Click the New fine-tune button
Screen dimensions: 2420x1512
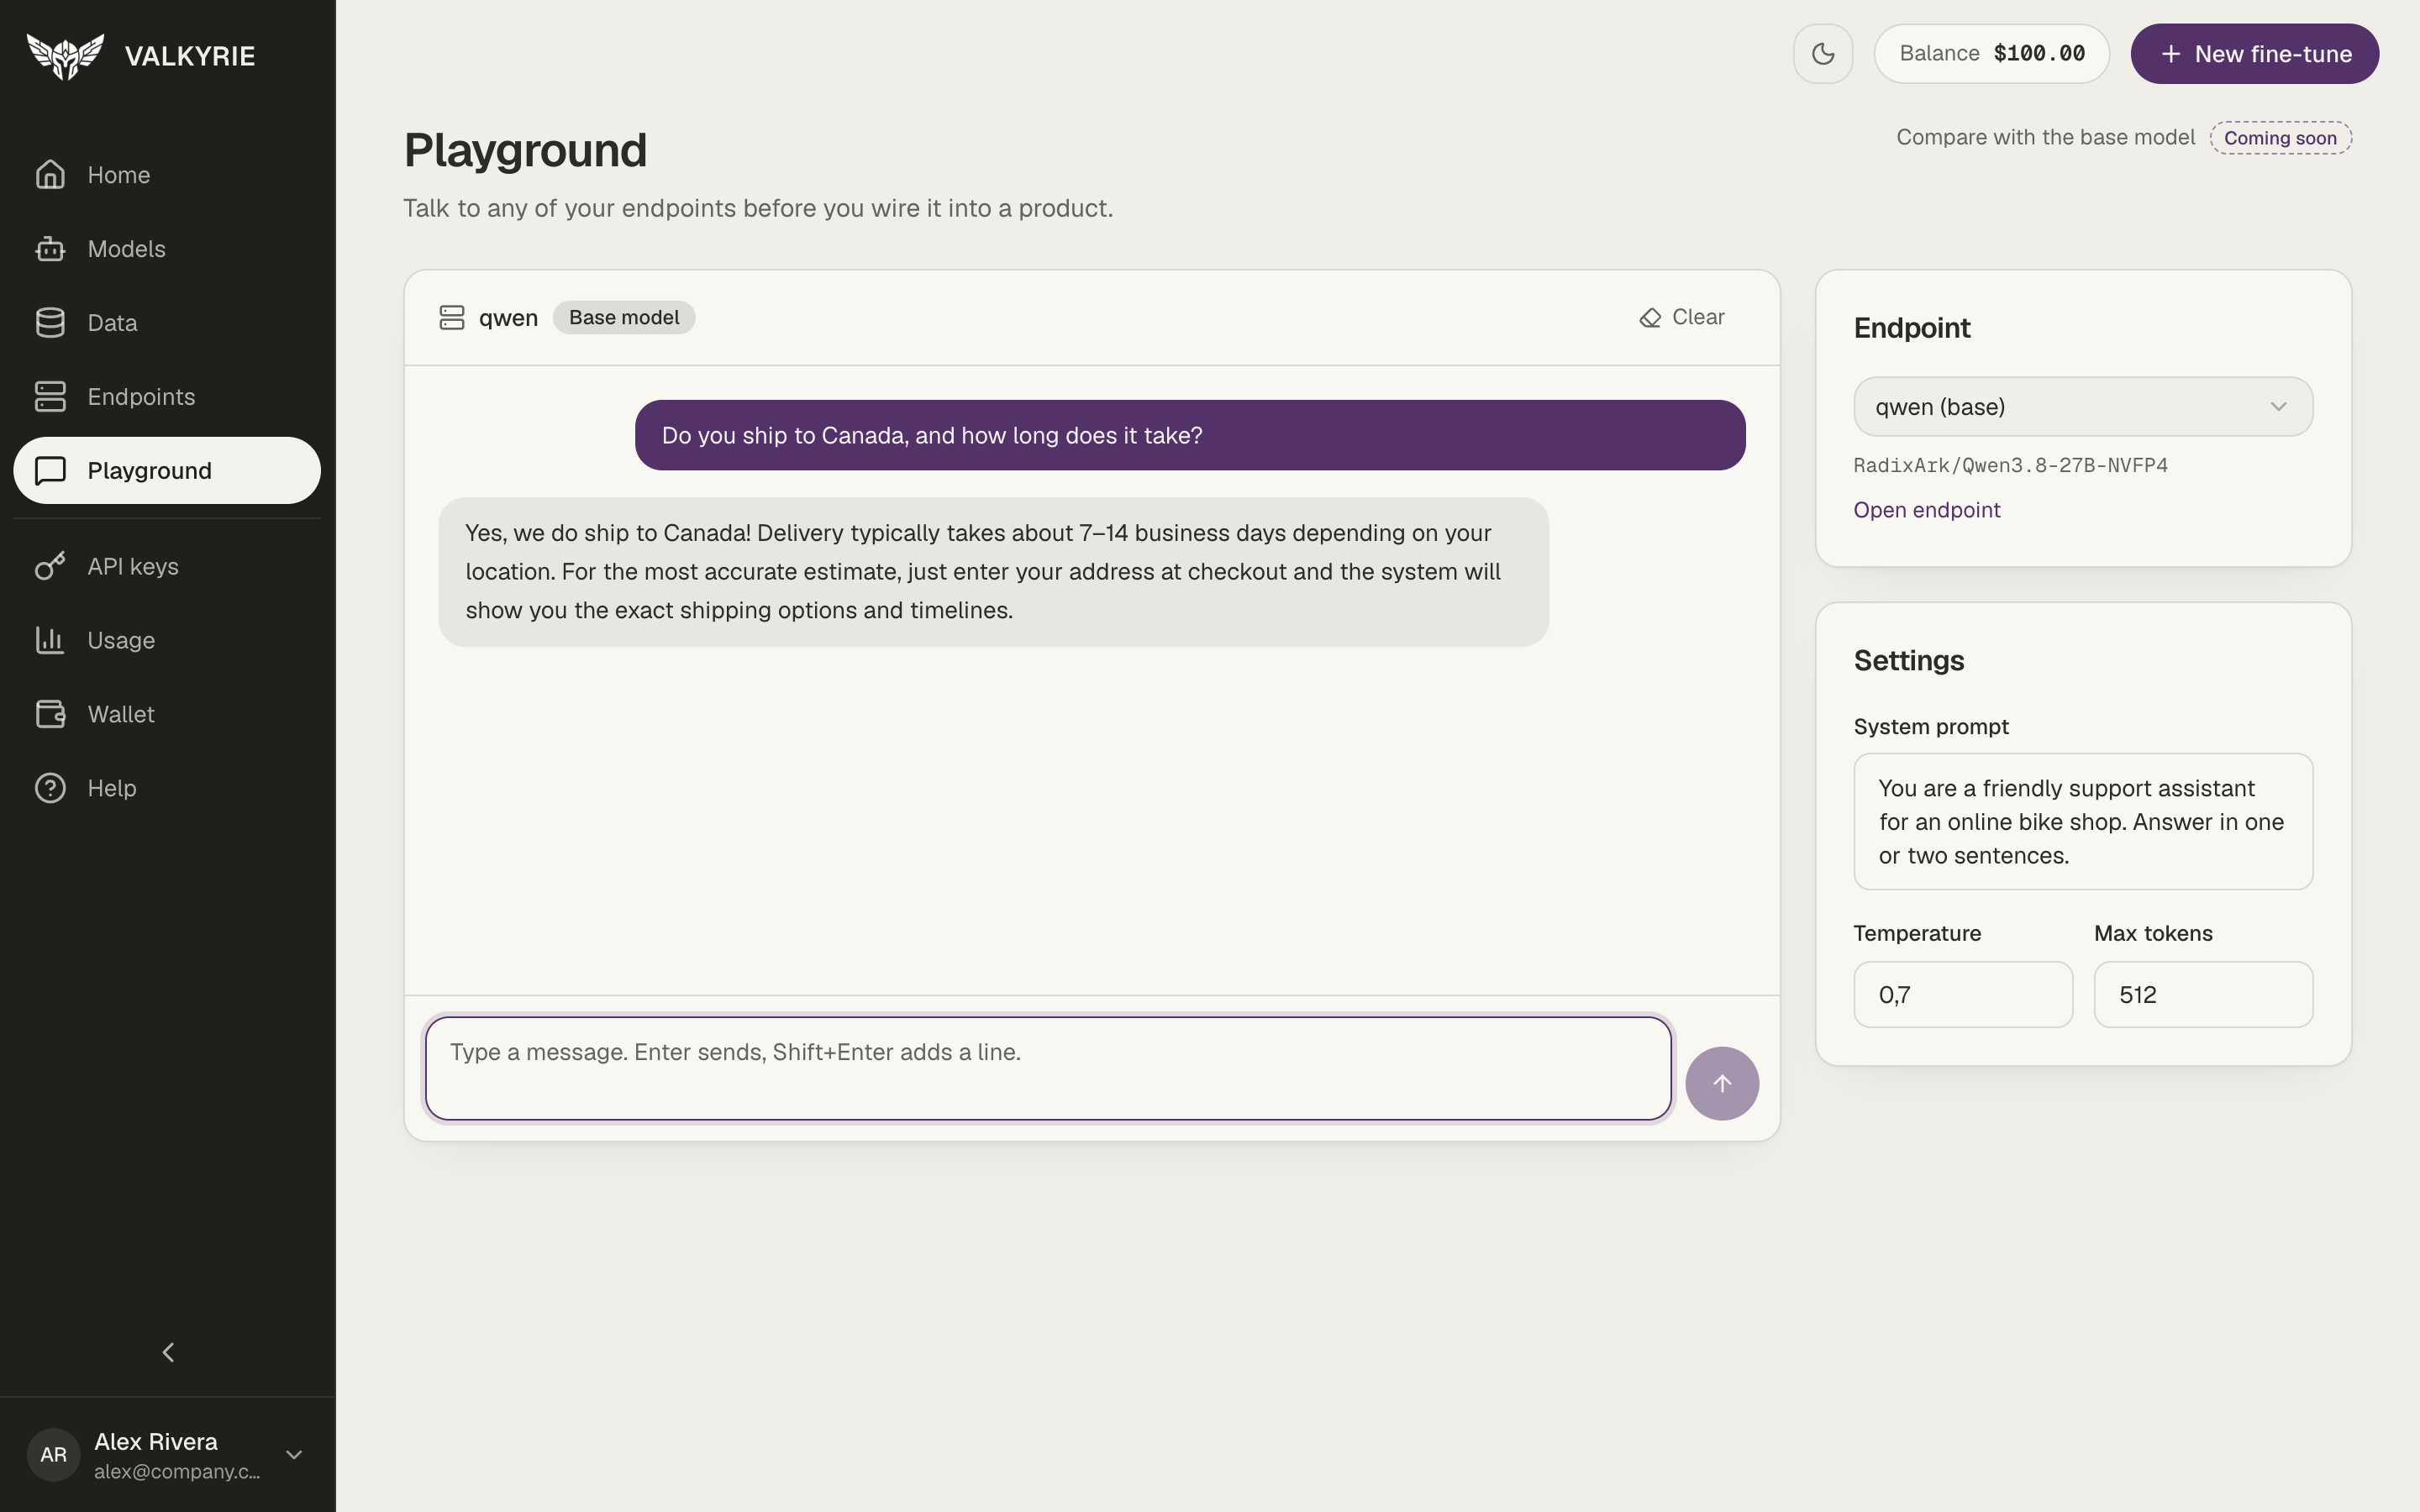(x=2254, y=54)
